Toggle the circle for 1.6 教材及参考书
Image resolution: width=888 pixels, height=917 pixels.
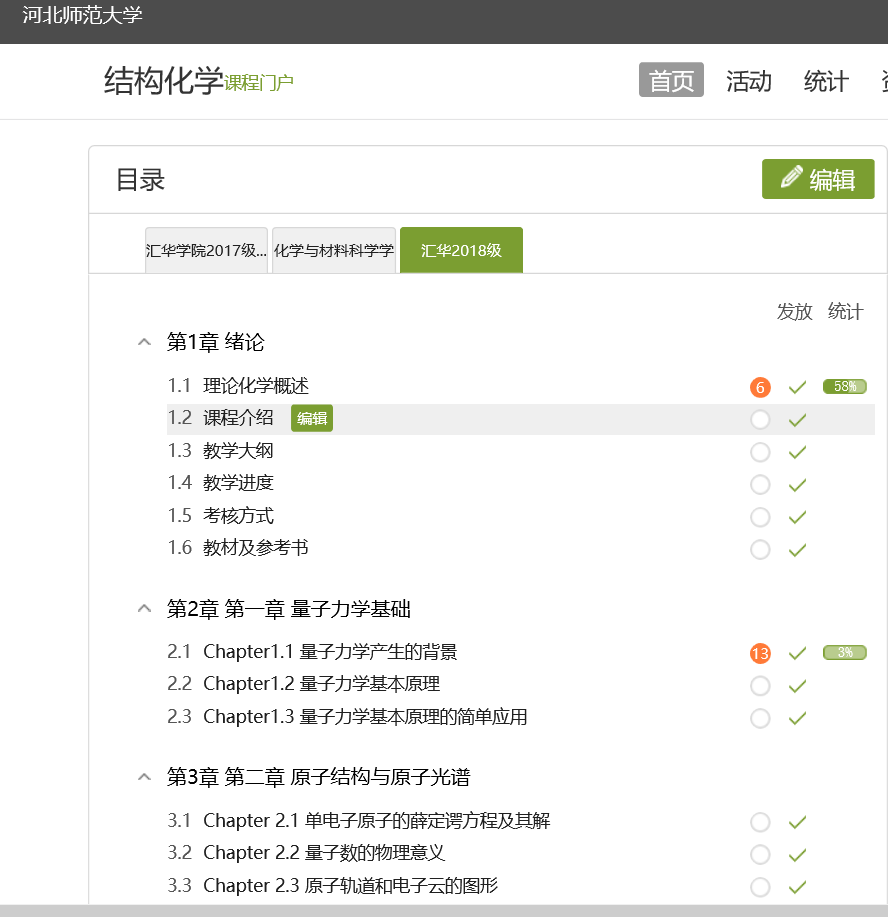click(760, 549)
